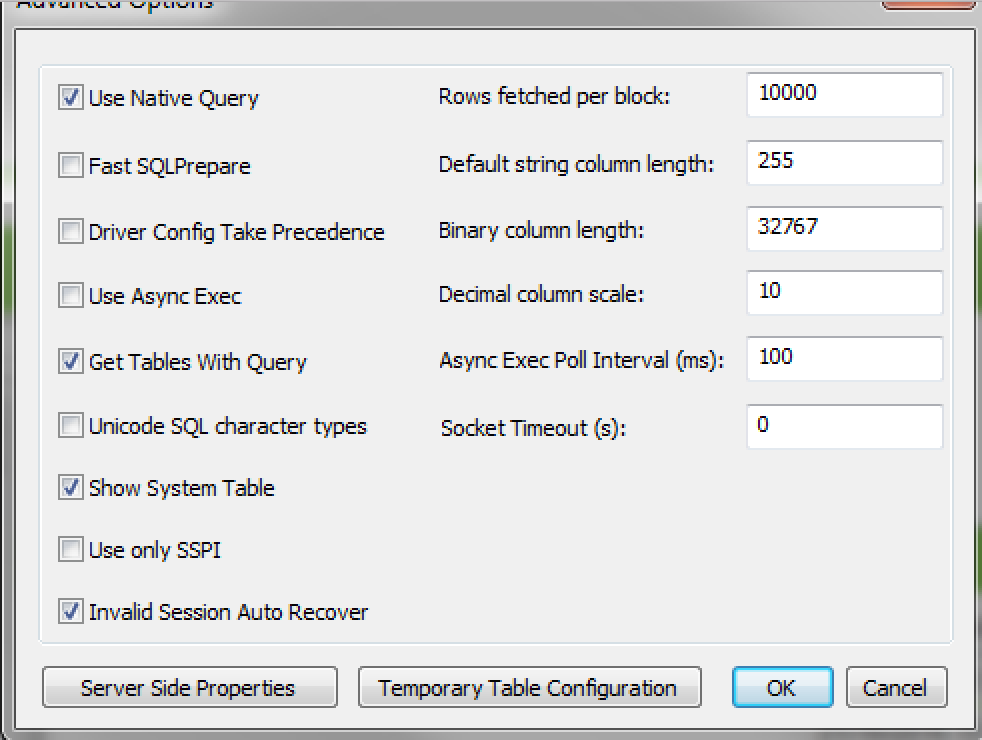Viewport: 982px width, 740px height.
Task: Uncheck the Use Native Query checkbox
Action: 70,98
